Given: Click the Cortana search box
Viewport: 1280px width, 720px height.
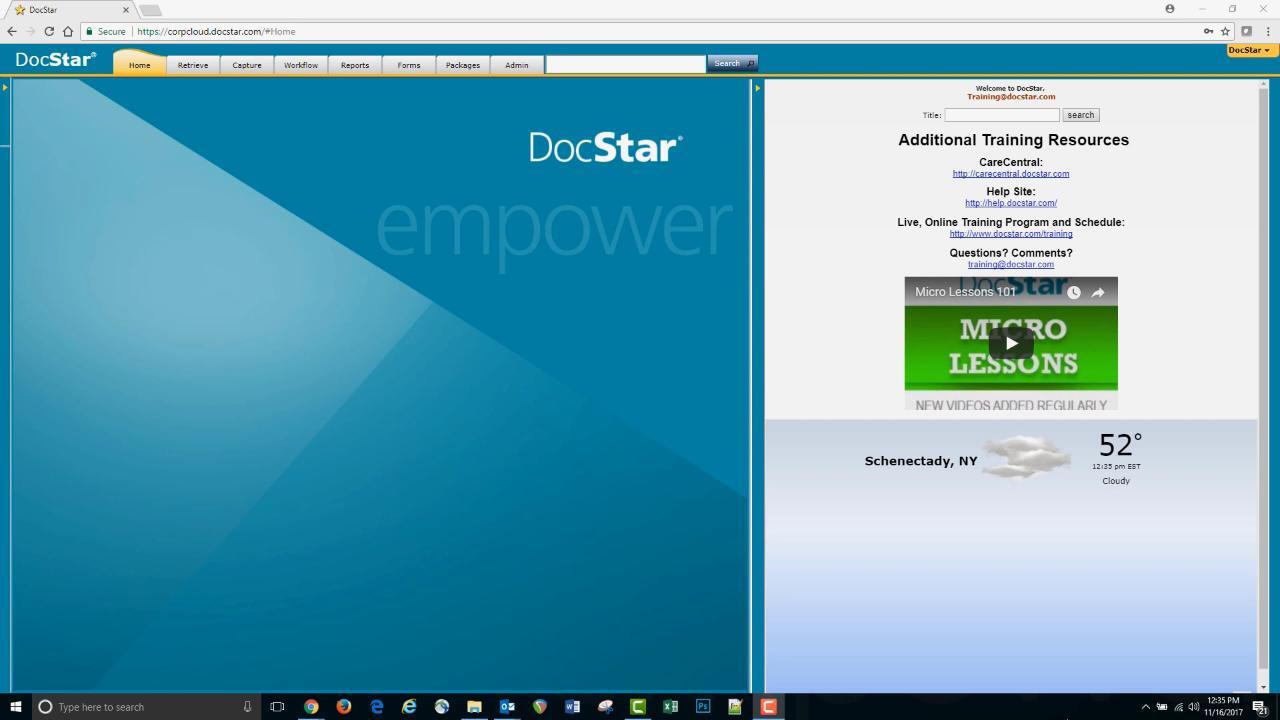Looking at the screenshot, I should pyautogui.click(x=145, y=706).
